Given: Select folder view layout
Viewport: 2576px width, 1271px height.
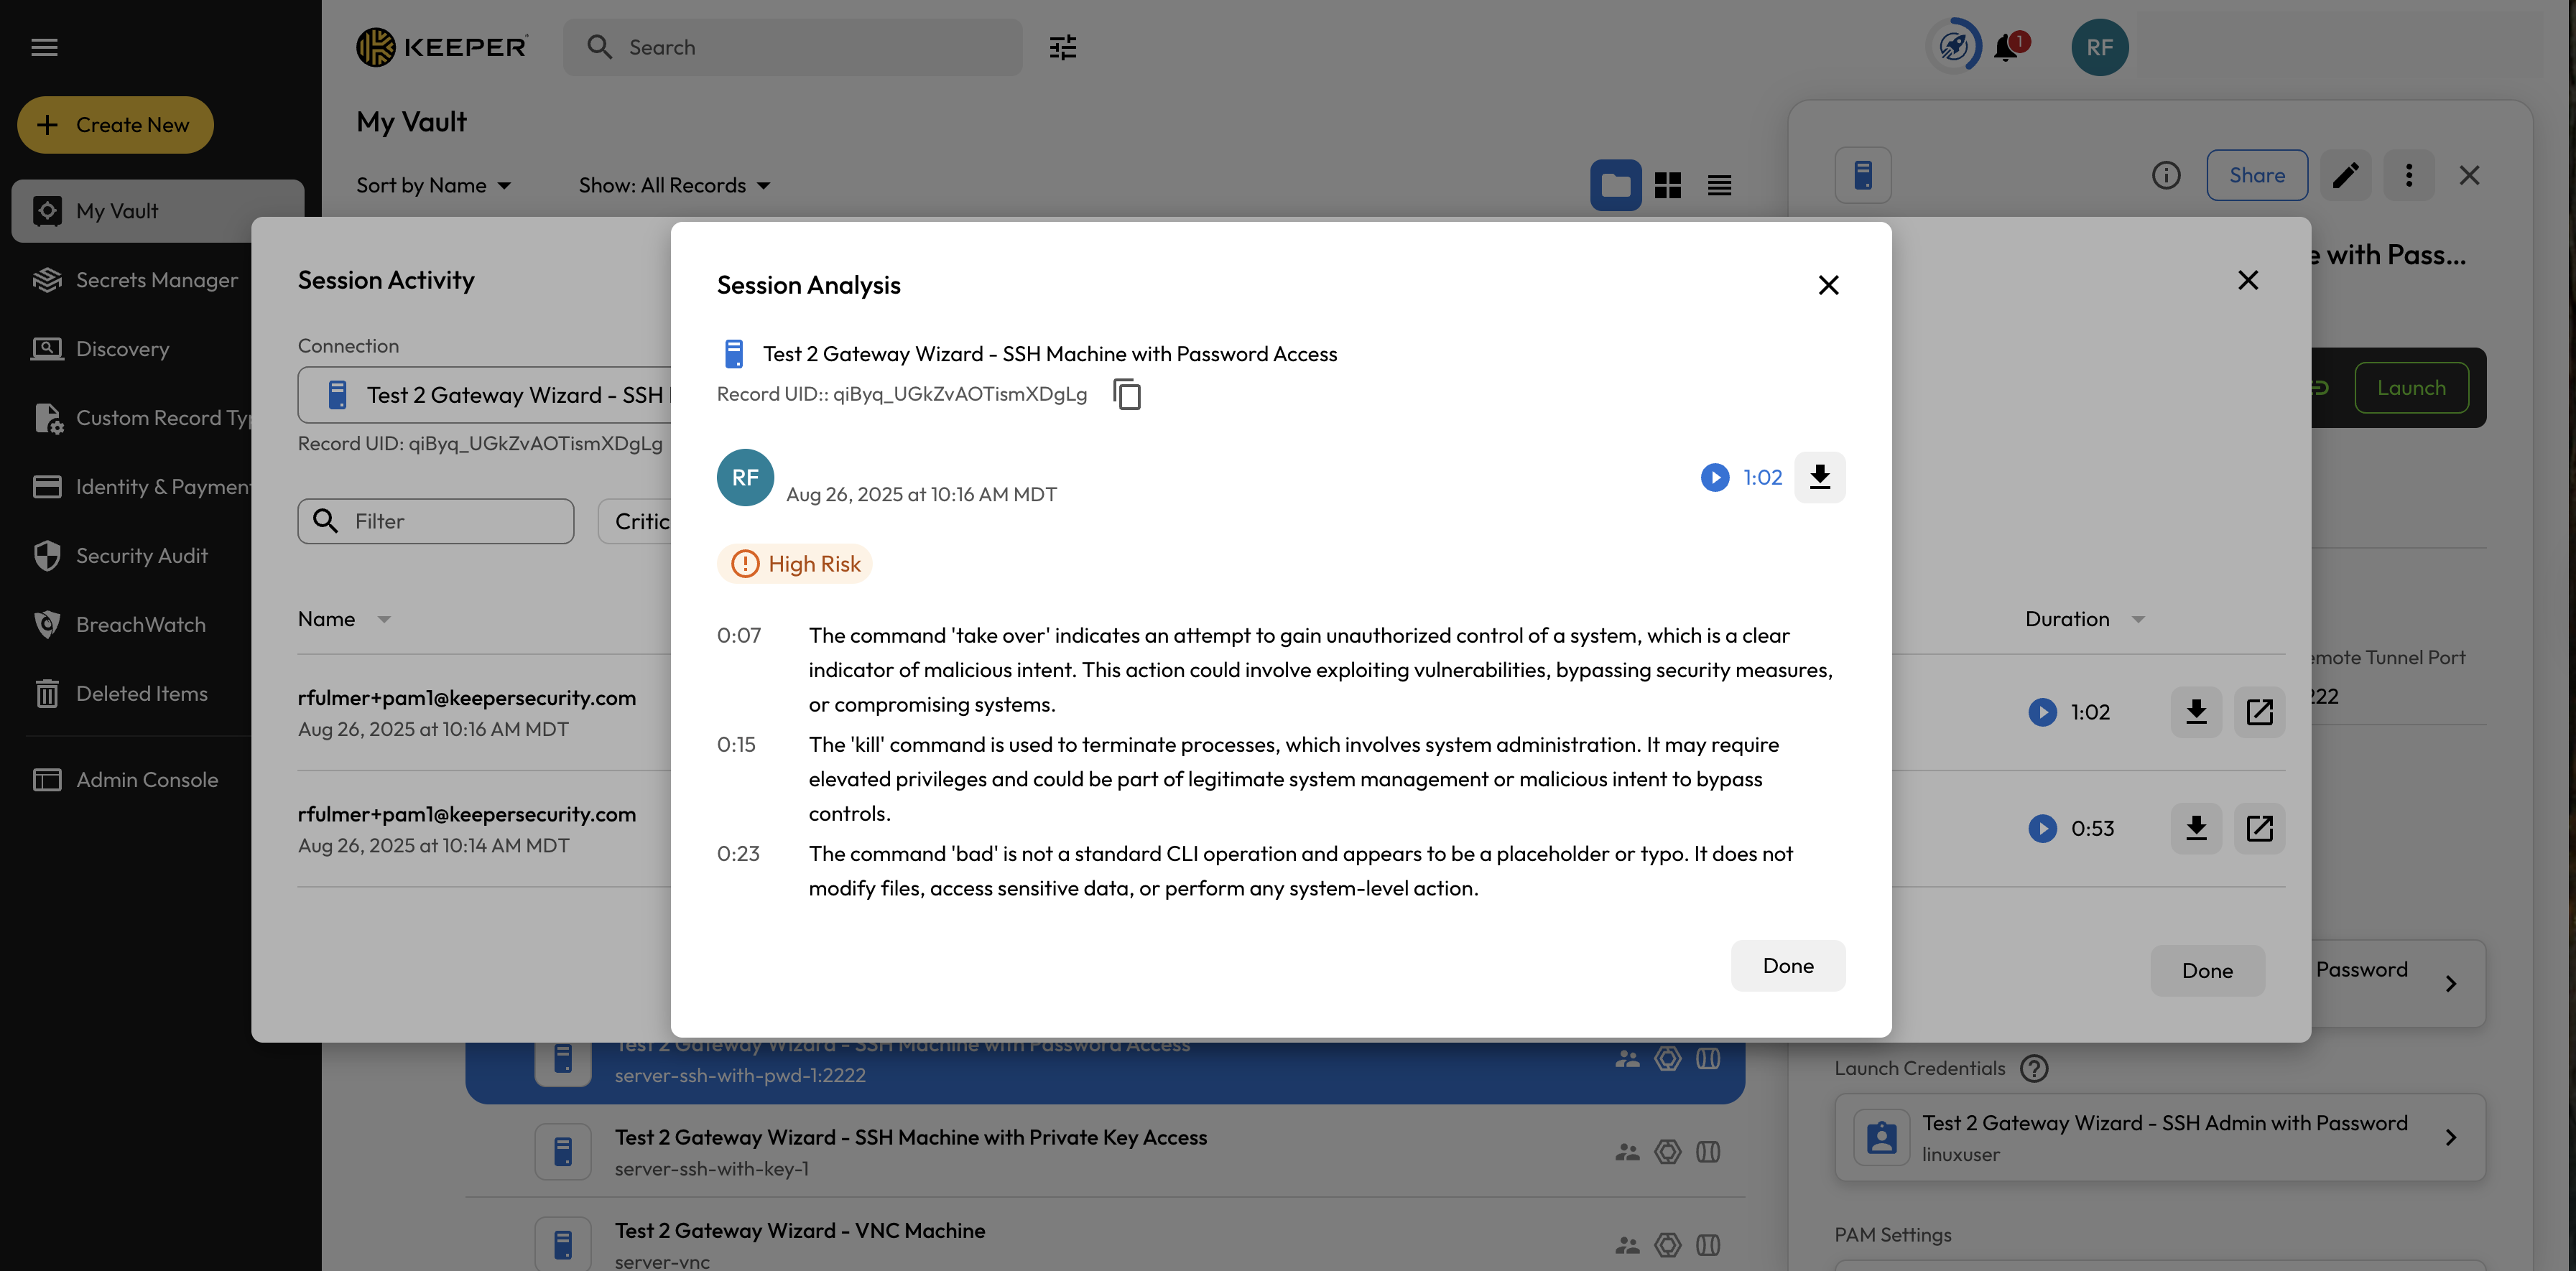Looking at the screenshot, I should pyautogui.click(x=1615, y=185).
